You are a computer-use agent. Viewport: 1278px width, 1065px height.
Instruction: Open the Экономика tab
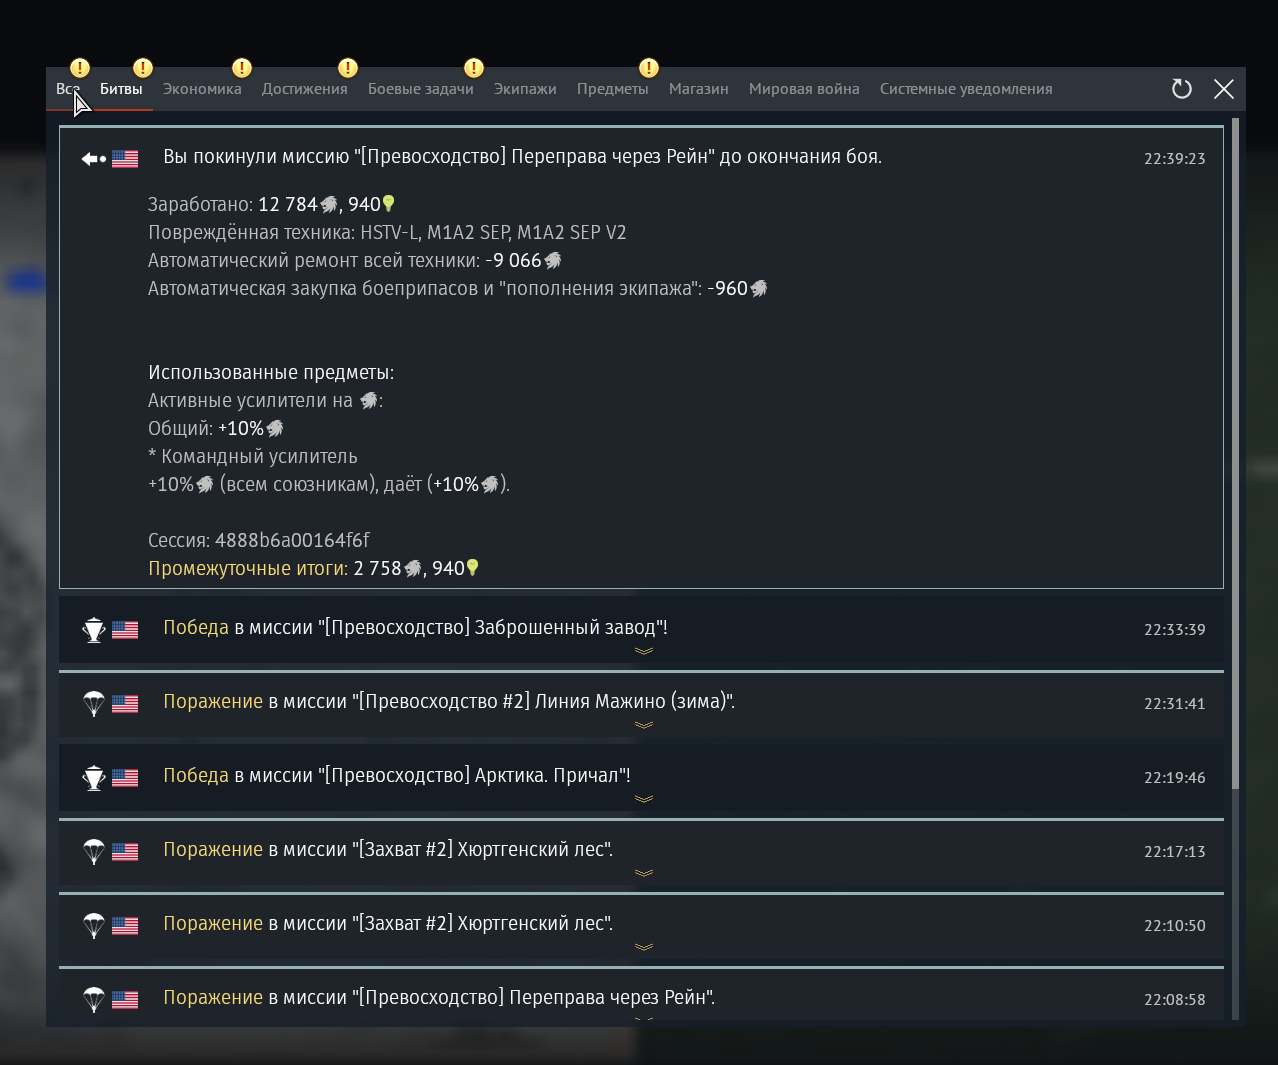[x=202, y=89]
